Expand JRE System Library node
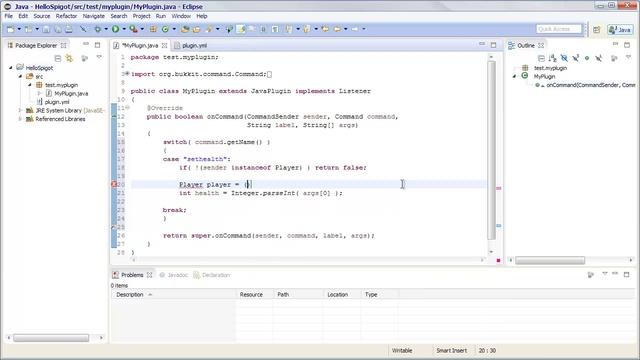The width and height of the screenshot is (640, 360). (x=20, y=110)
